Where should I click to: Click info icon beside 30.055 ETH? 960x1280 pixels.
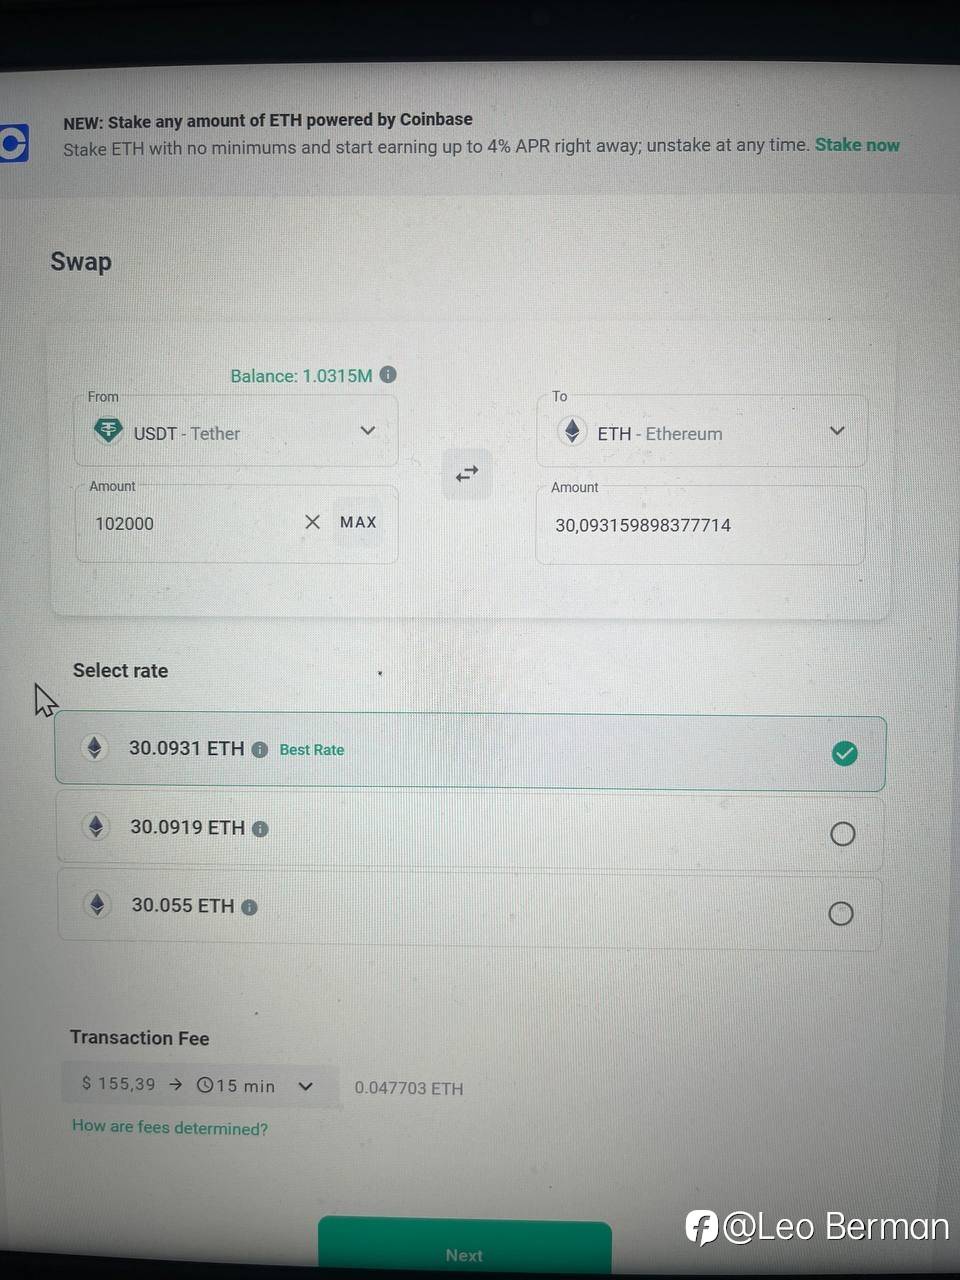click(249, 907)
